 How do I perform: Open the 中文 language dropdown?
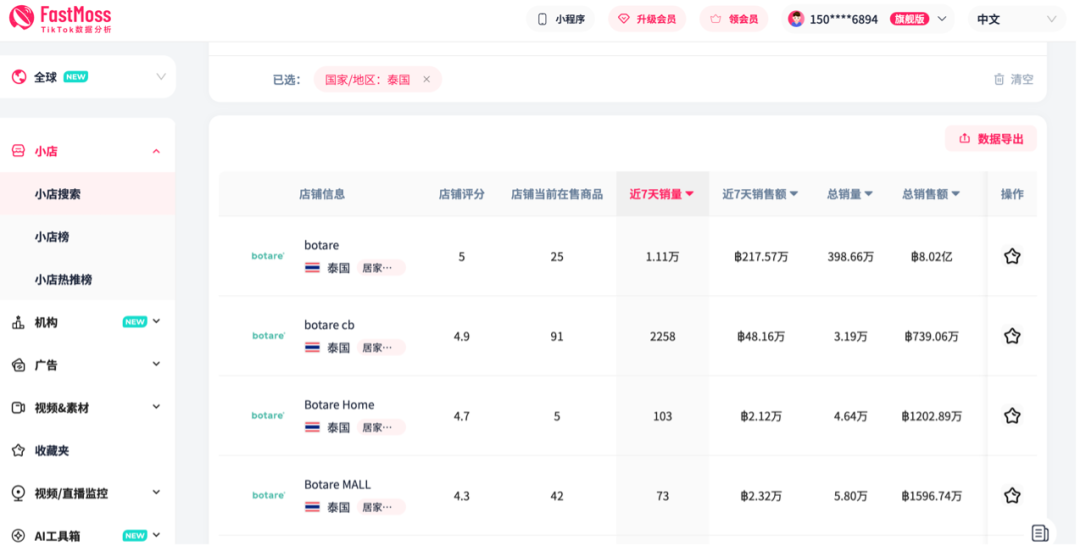[x=1016, y=19]
